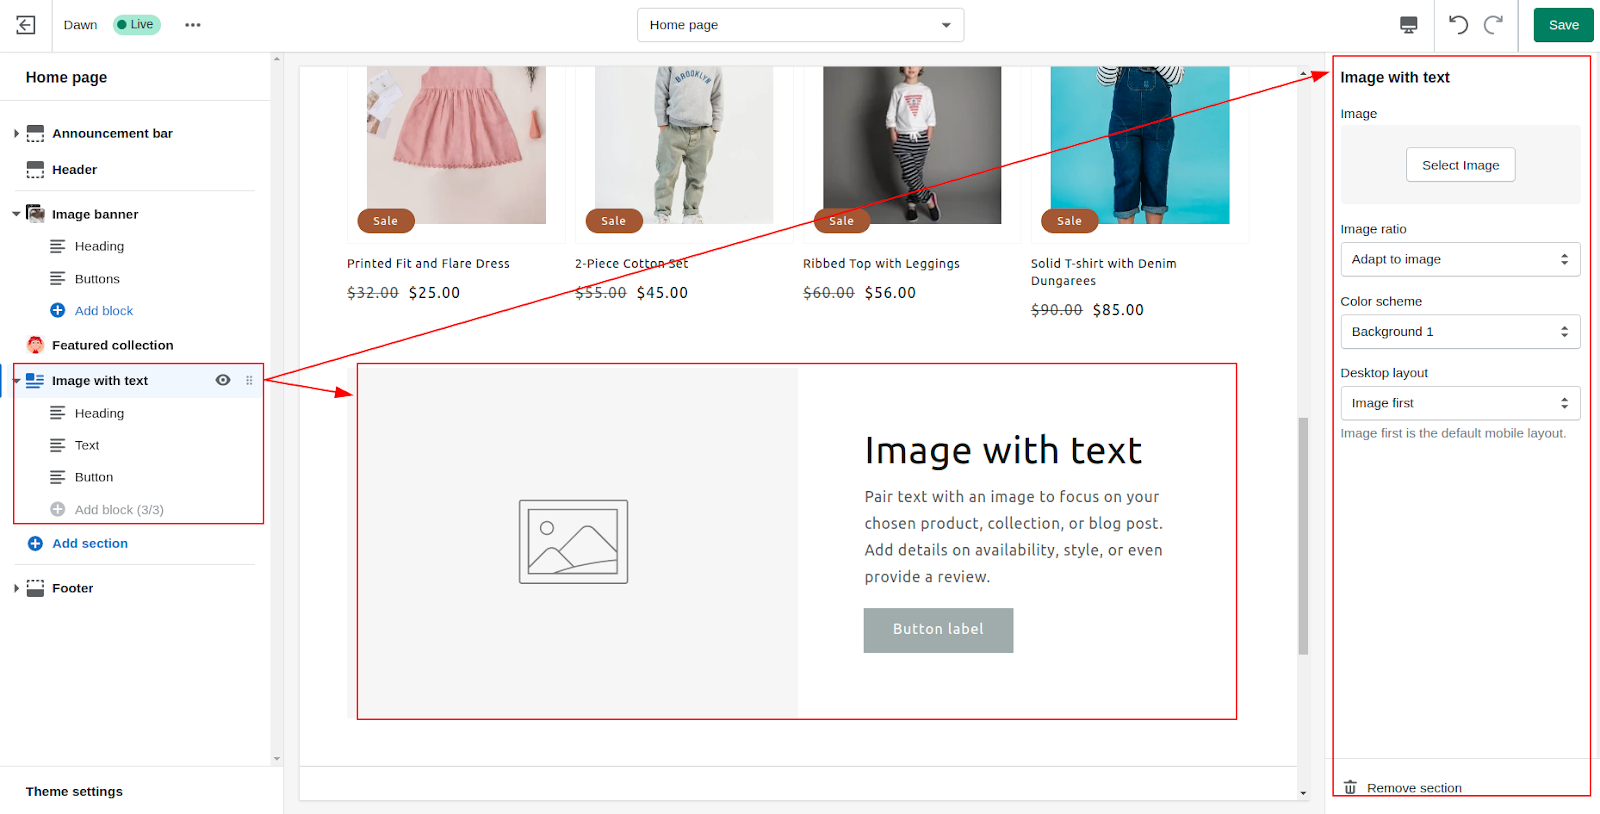Click the Image banner section icon
Image resolution: width=1600 pixels, height=814 pixels.
(x=36, y=213)
